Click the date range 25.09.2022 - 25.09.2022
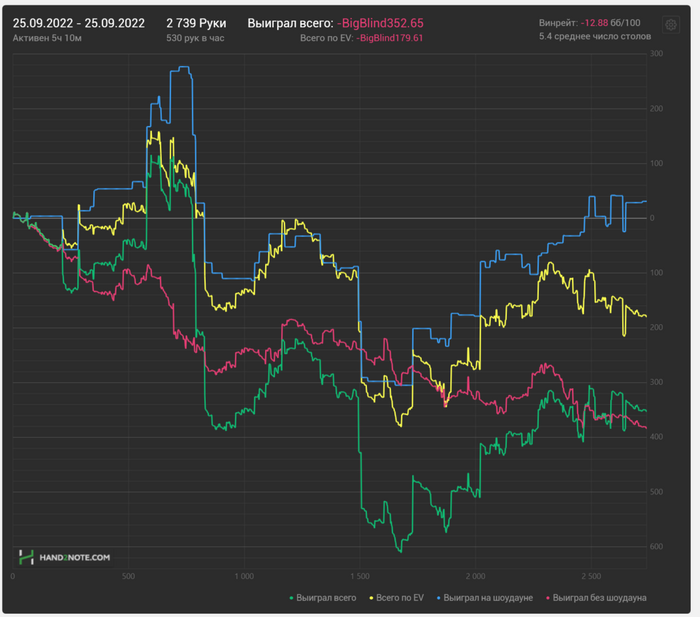The height and width of the screenshot is (617, 700). [x=78, y=22]
